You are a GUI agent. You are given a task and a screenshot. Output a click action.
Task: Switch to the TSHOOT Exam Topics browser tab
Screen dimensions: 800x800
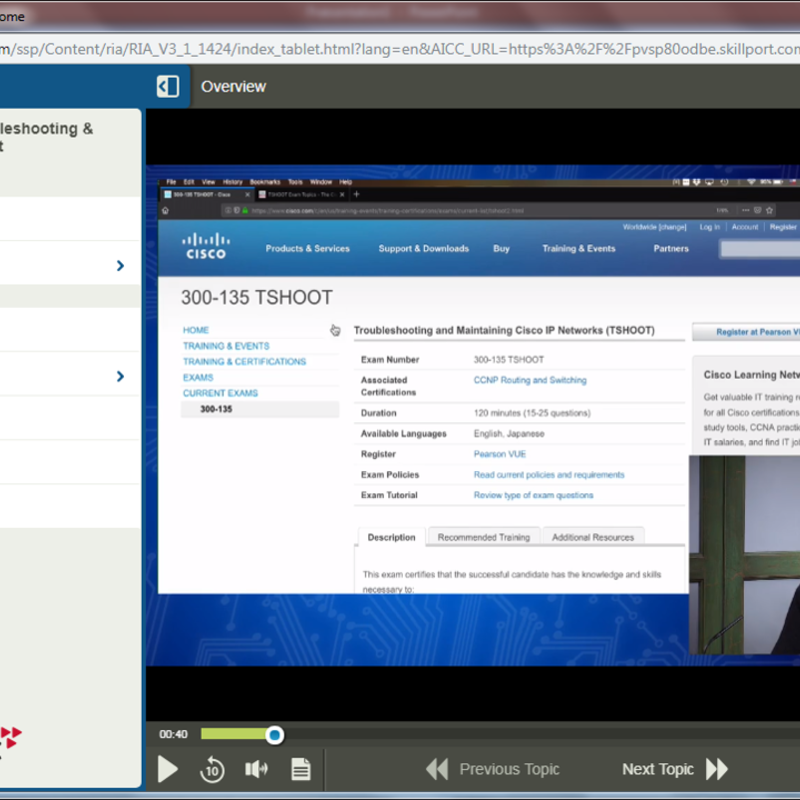301,194
